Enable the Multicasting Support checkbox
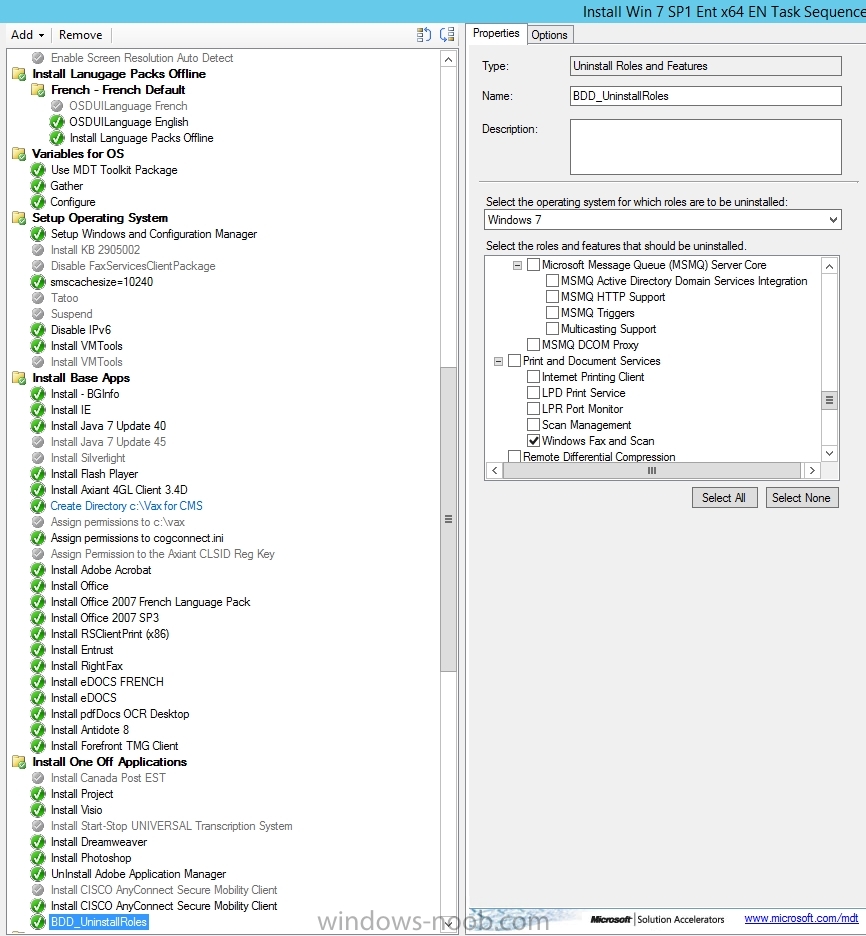The width and height of the screenshot is (866, 936). pos(553,329)
